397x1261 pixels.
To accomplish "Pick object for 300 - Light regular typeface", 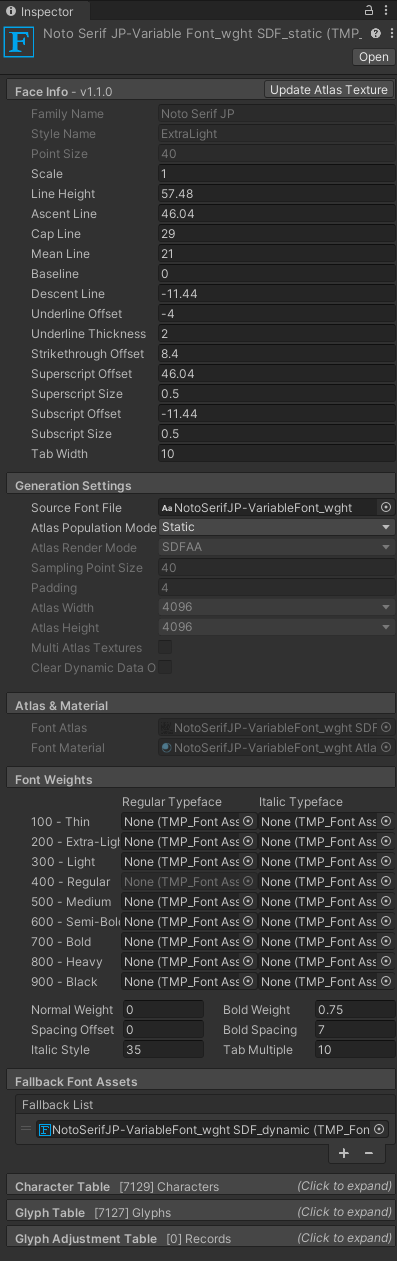I will [248, 862].
